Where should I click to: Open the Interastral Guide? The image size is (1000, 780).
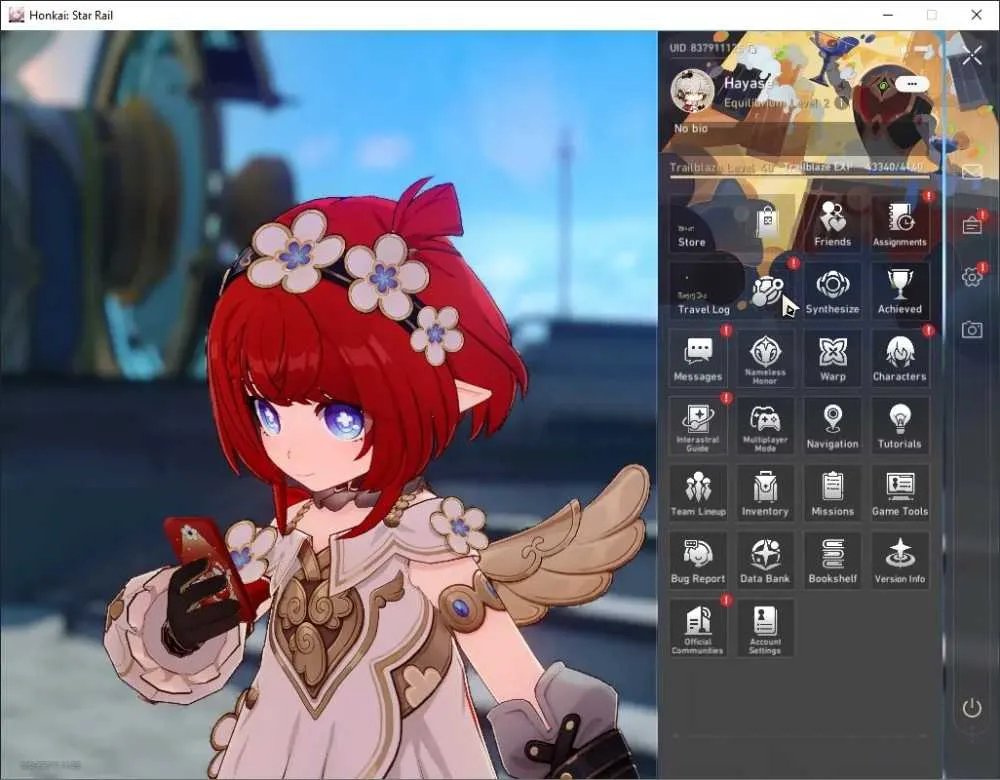click(x=698, y=426)
